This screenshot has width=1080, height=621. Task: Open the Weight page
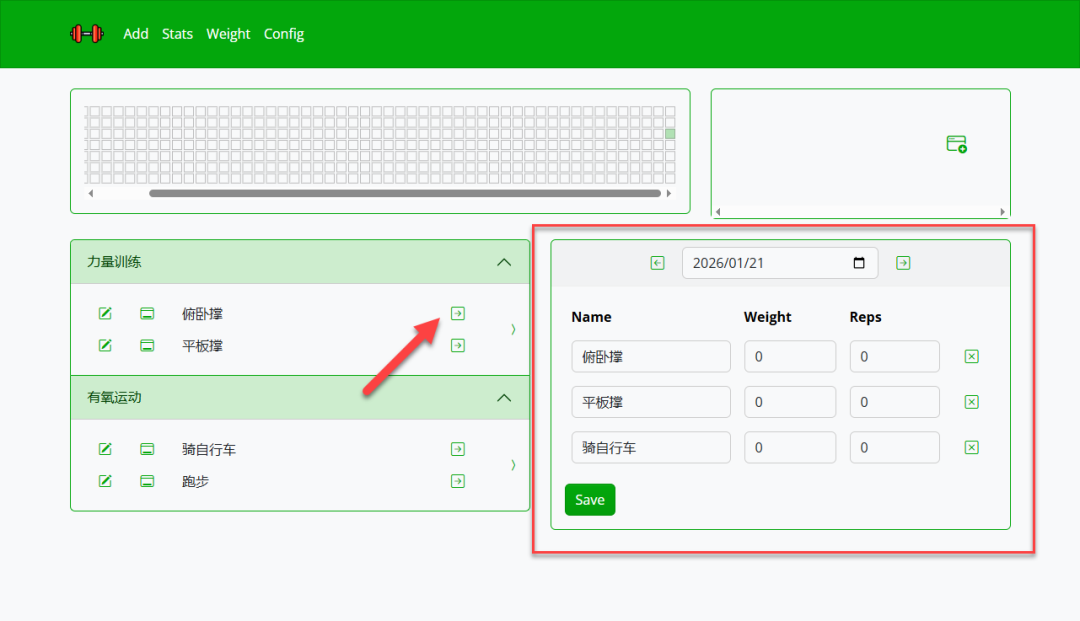coord(228,34)
